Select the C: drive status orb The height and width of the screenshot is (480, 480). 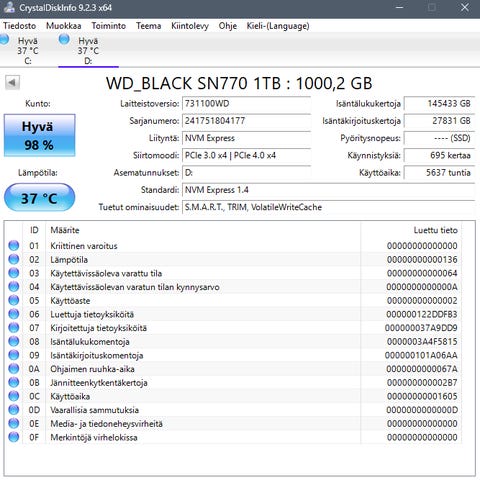point(4,39)
